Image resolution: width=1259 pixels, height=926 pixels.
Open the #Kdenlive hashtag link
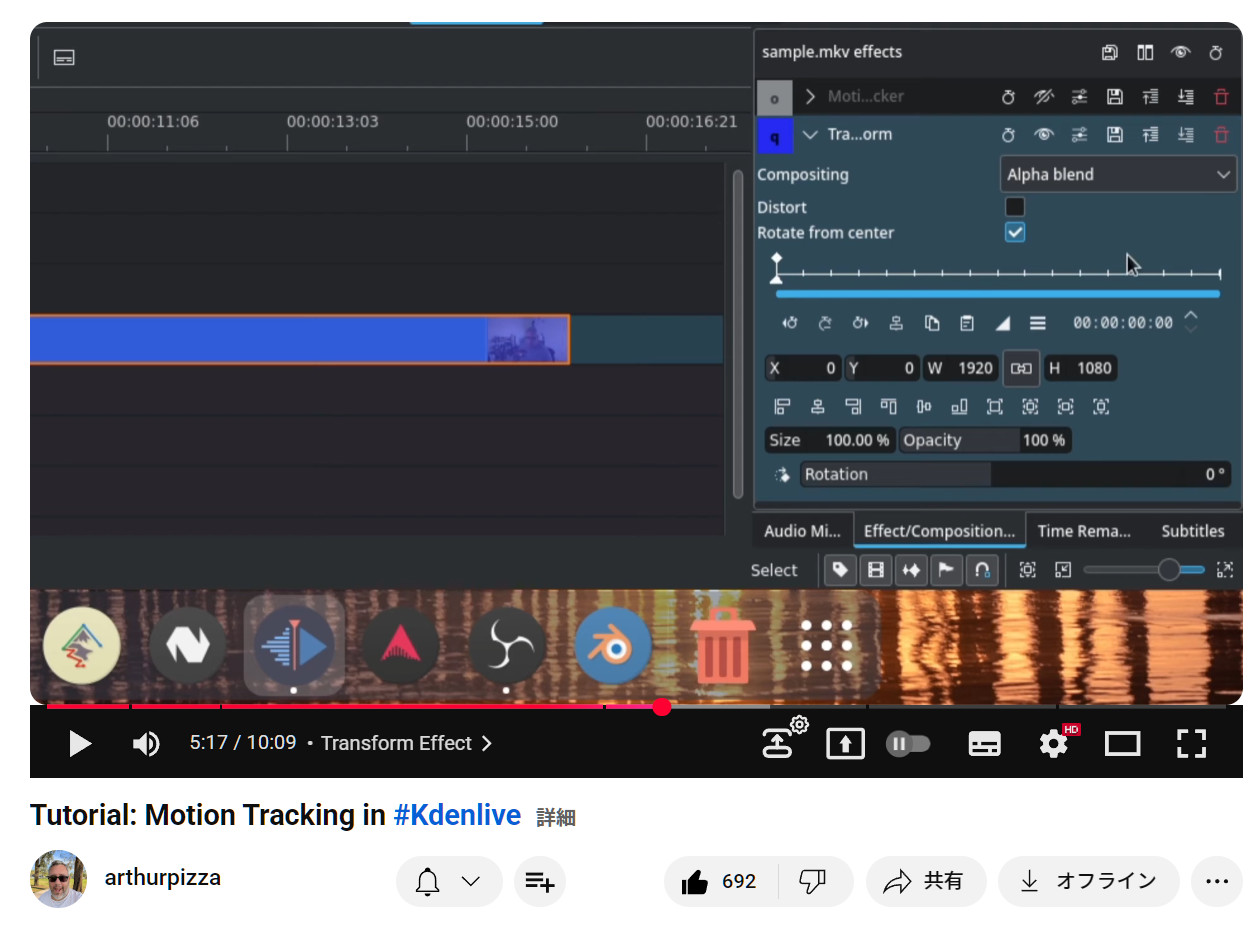(x=457, y=816)
